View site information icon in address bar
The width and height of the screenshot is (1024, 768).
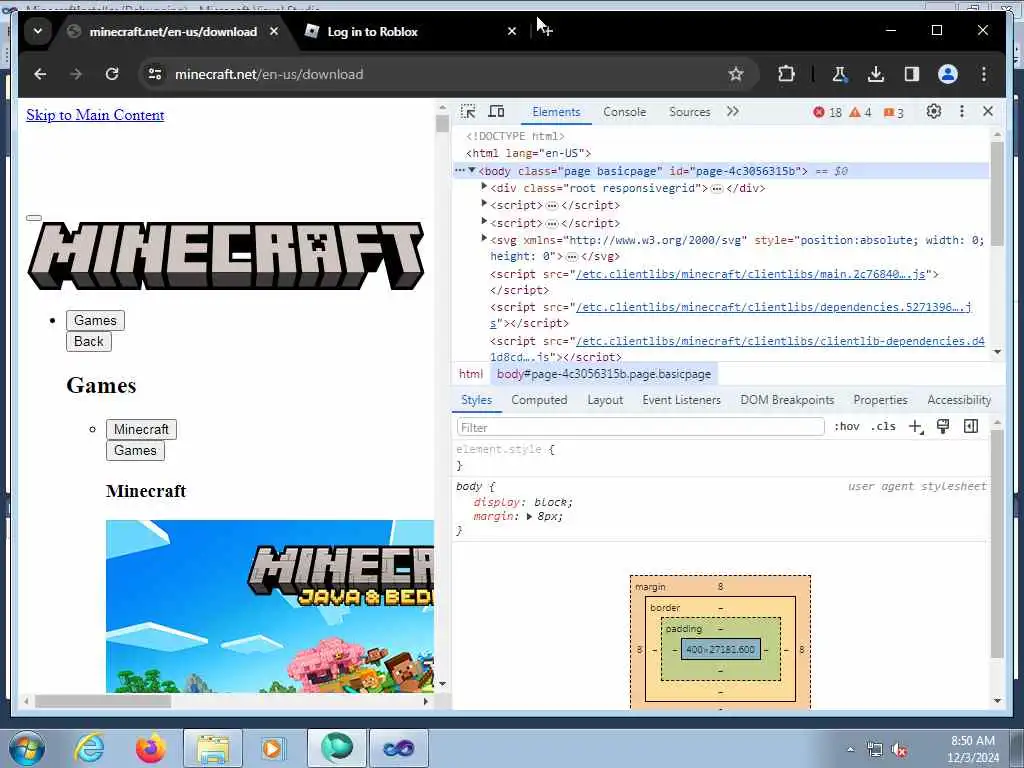(155, 74)
